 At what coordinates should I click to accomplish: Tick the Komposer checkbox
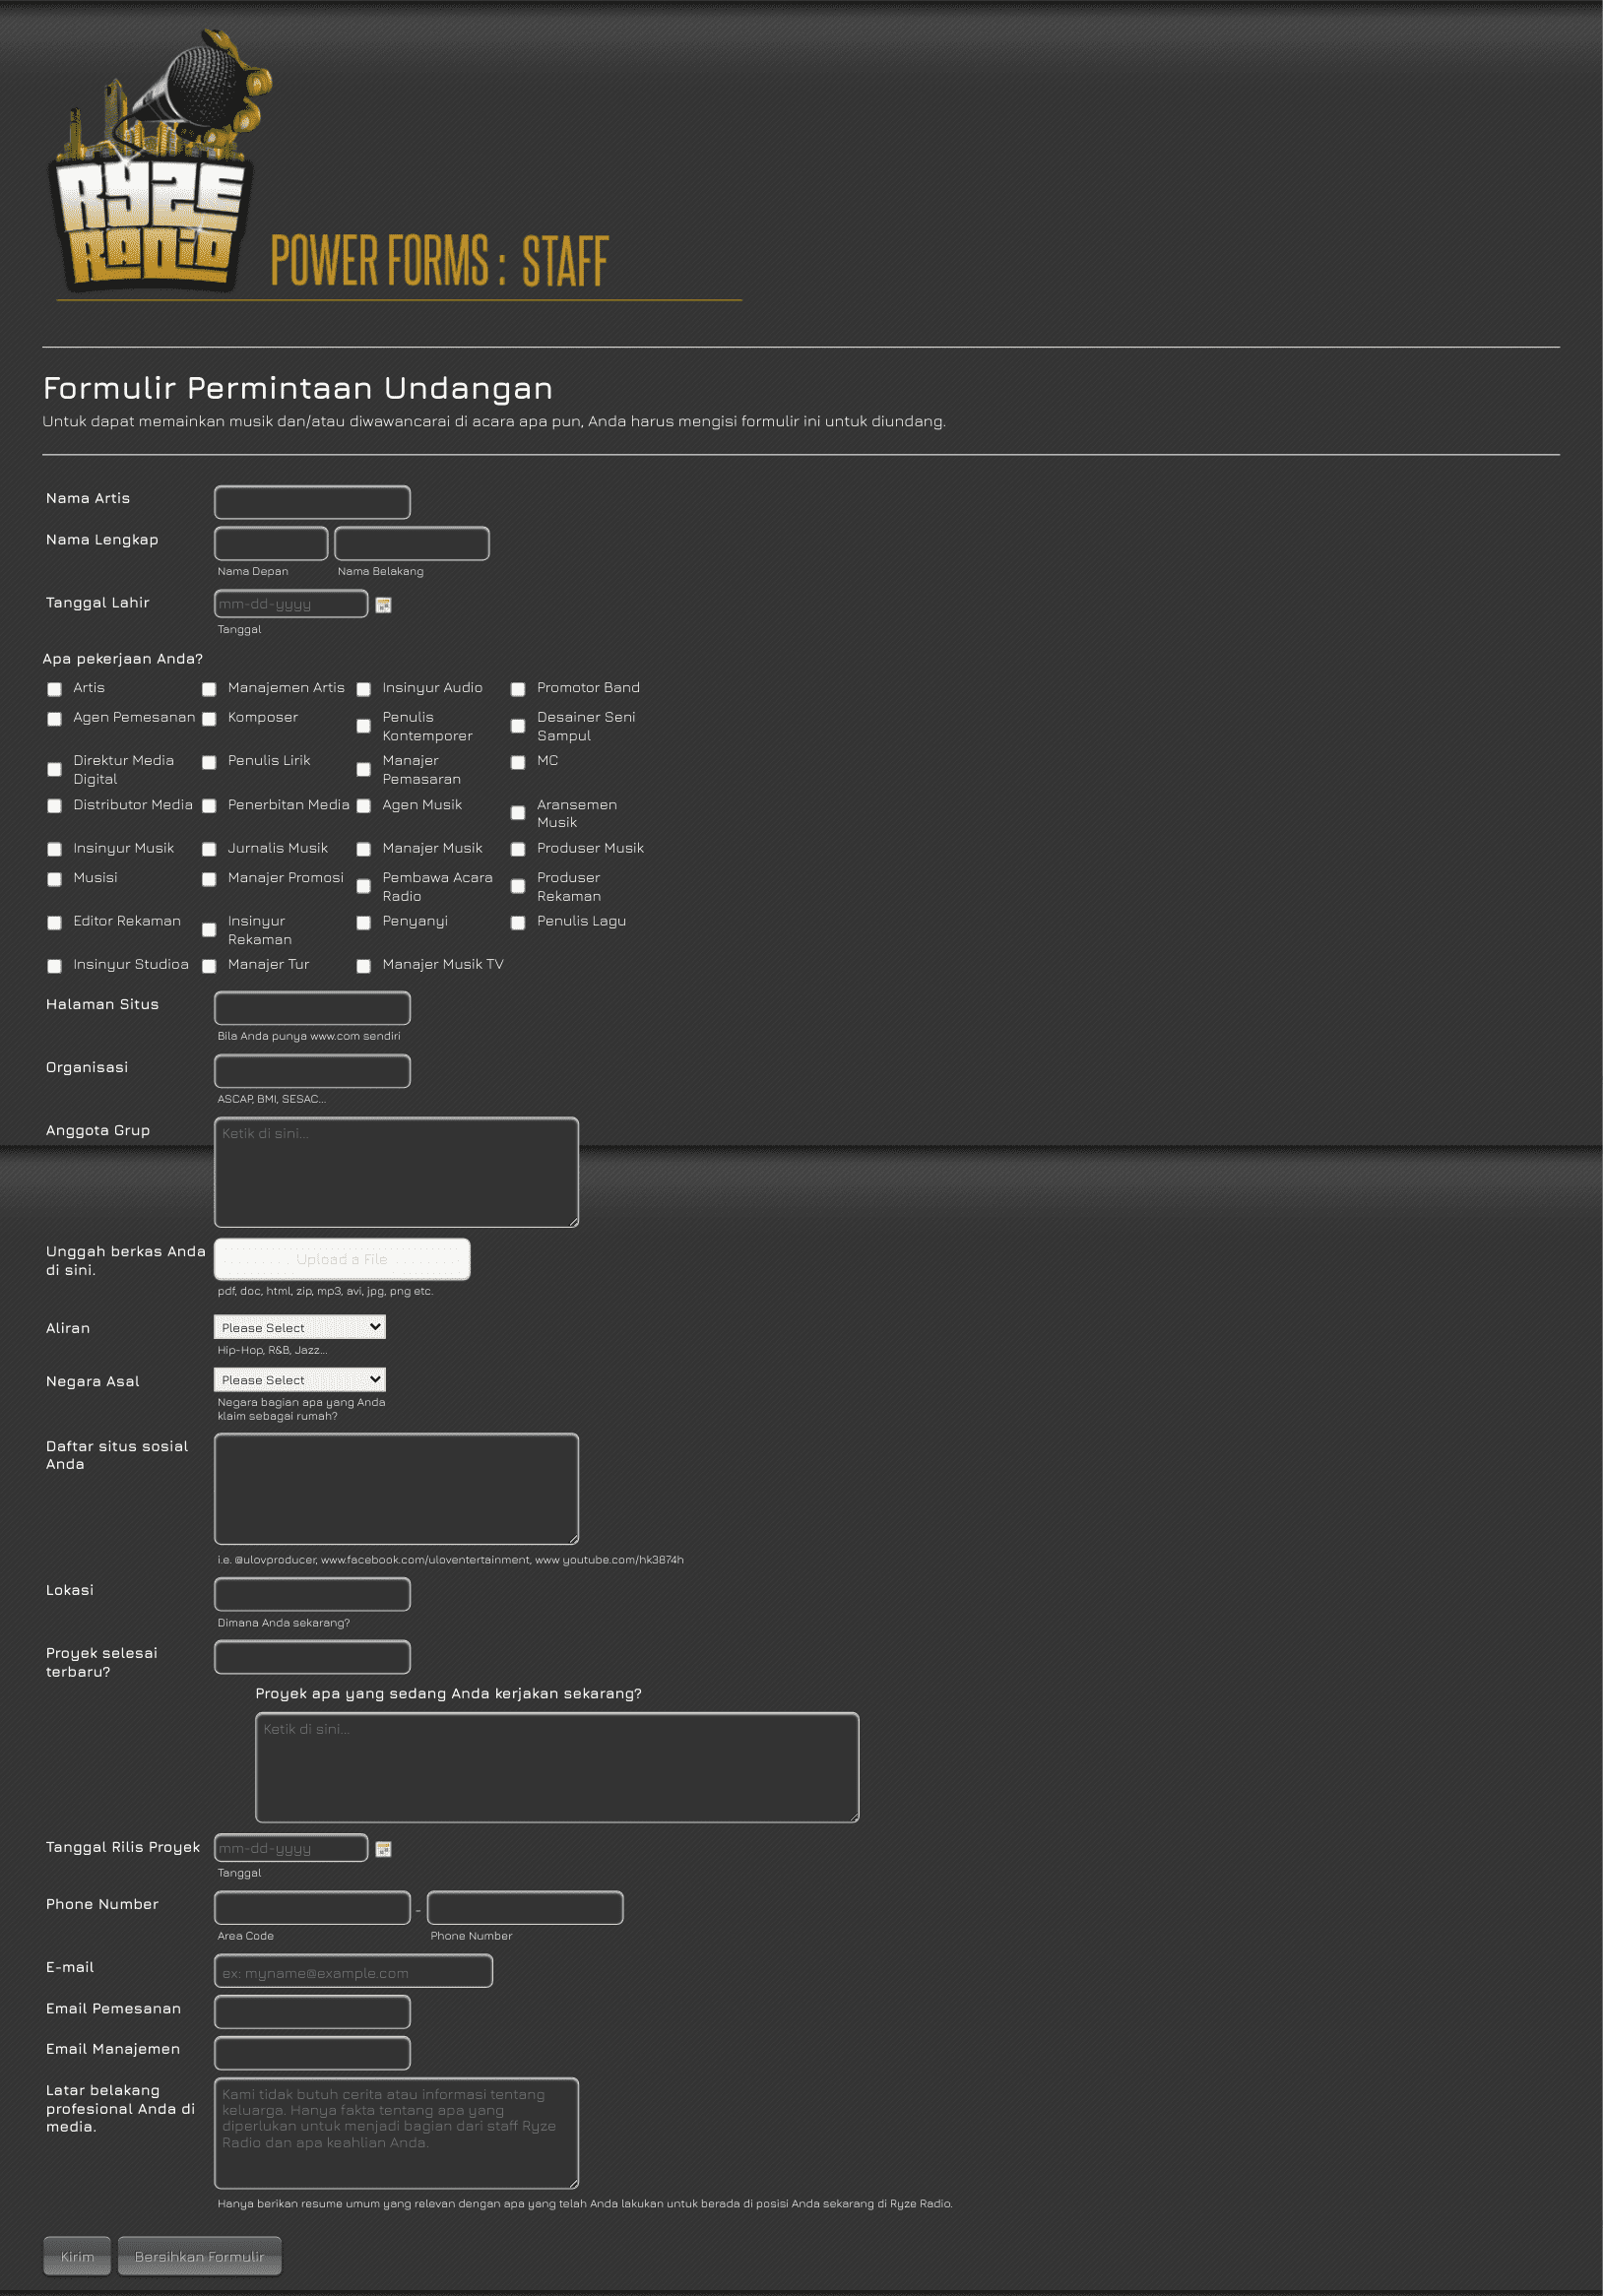point(209,719)
